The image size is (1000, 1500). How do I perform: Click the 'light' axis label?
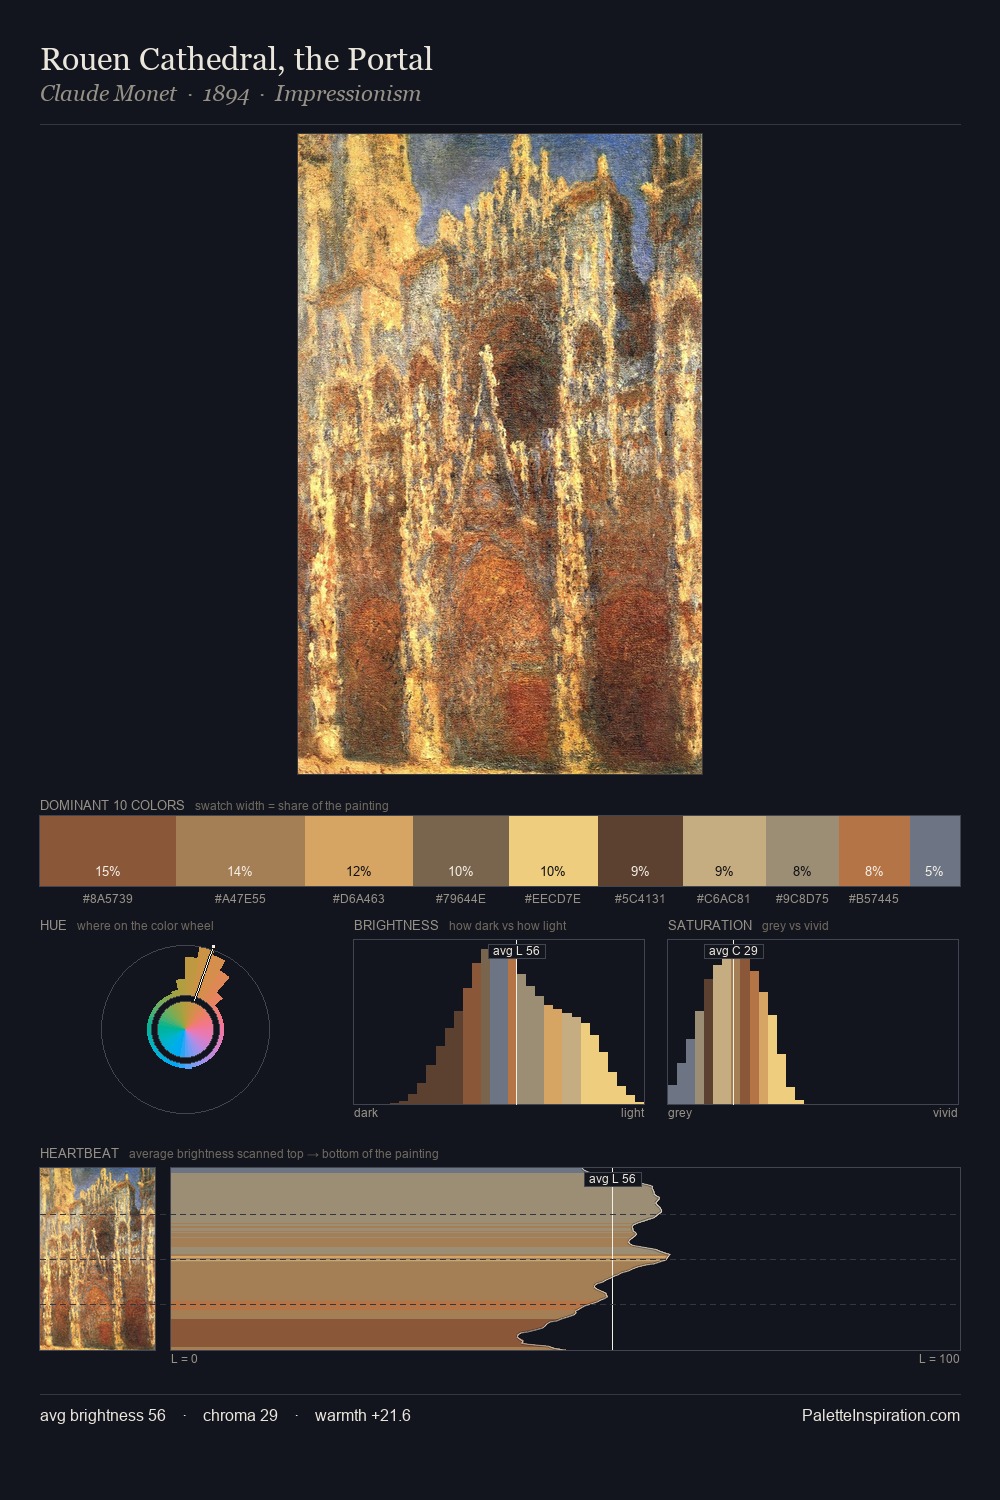632,1113
